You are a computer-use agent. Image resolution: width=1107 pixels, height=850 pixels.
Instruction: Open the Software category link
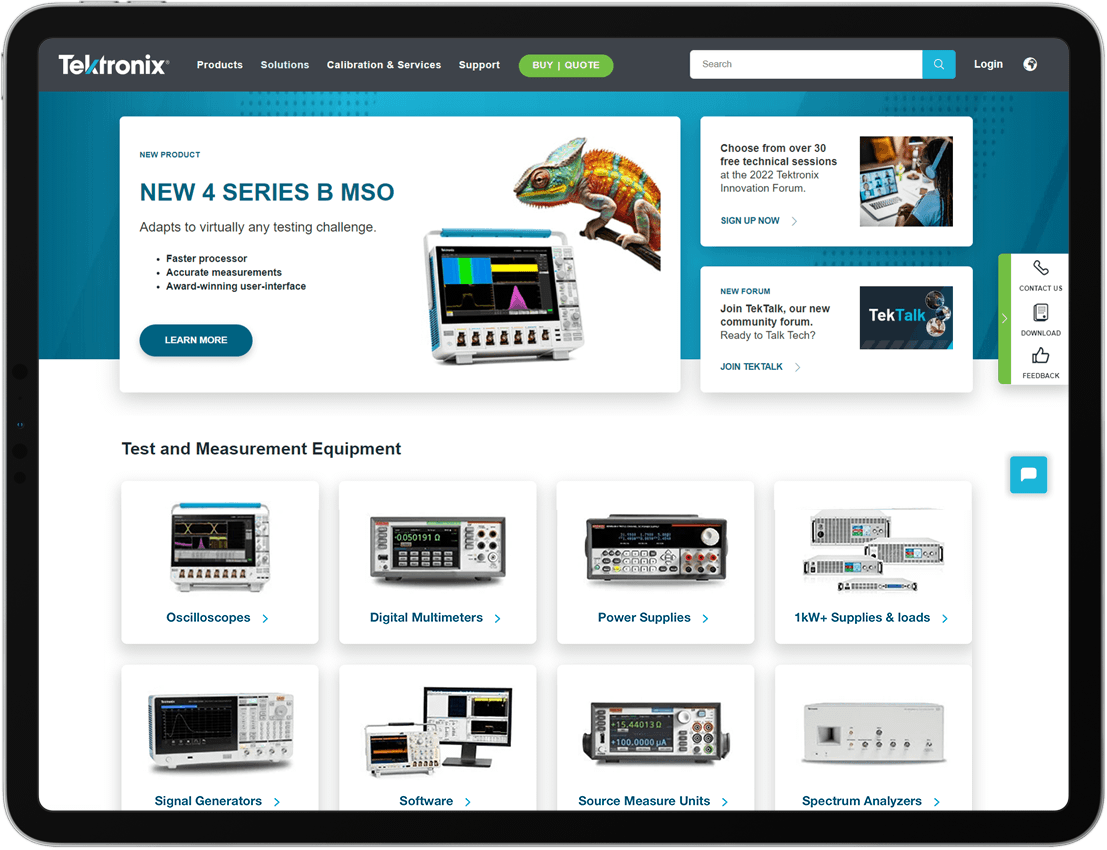point(426,801)
